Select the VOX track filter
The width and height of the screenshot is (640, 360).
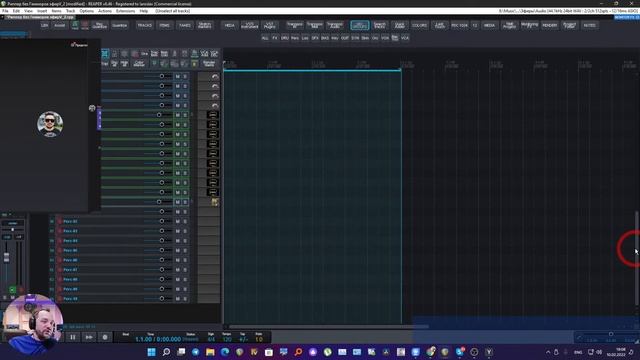point(385,38)
